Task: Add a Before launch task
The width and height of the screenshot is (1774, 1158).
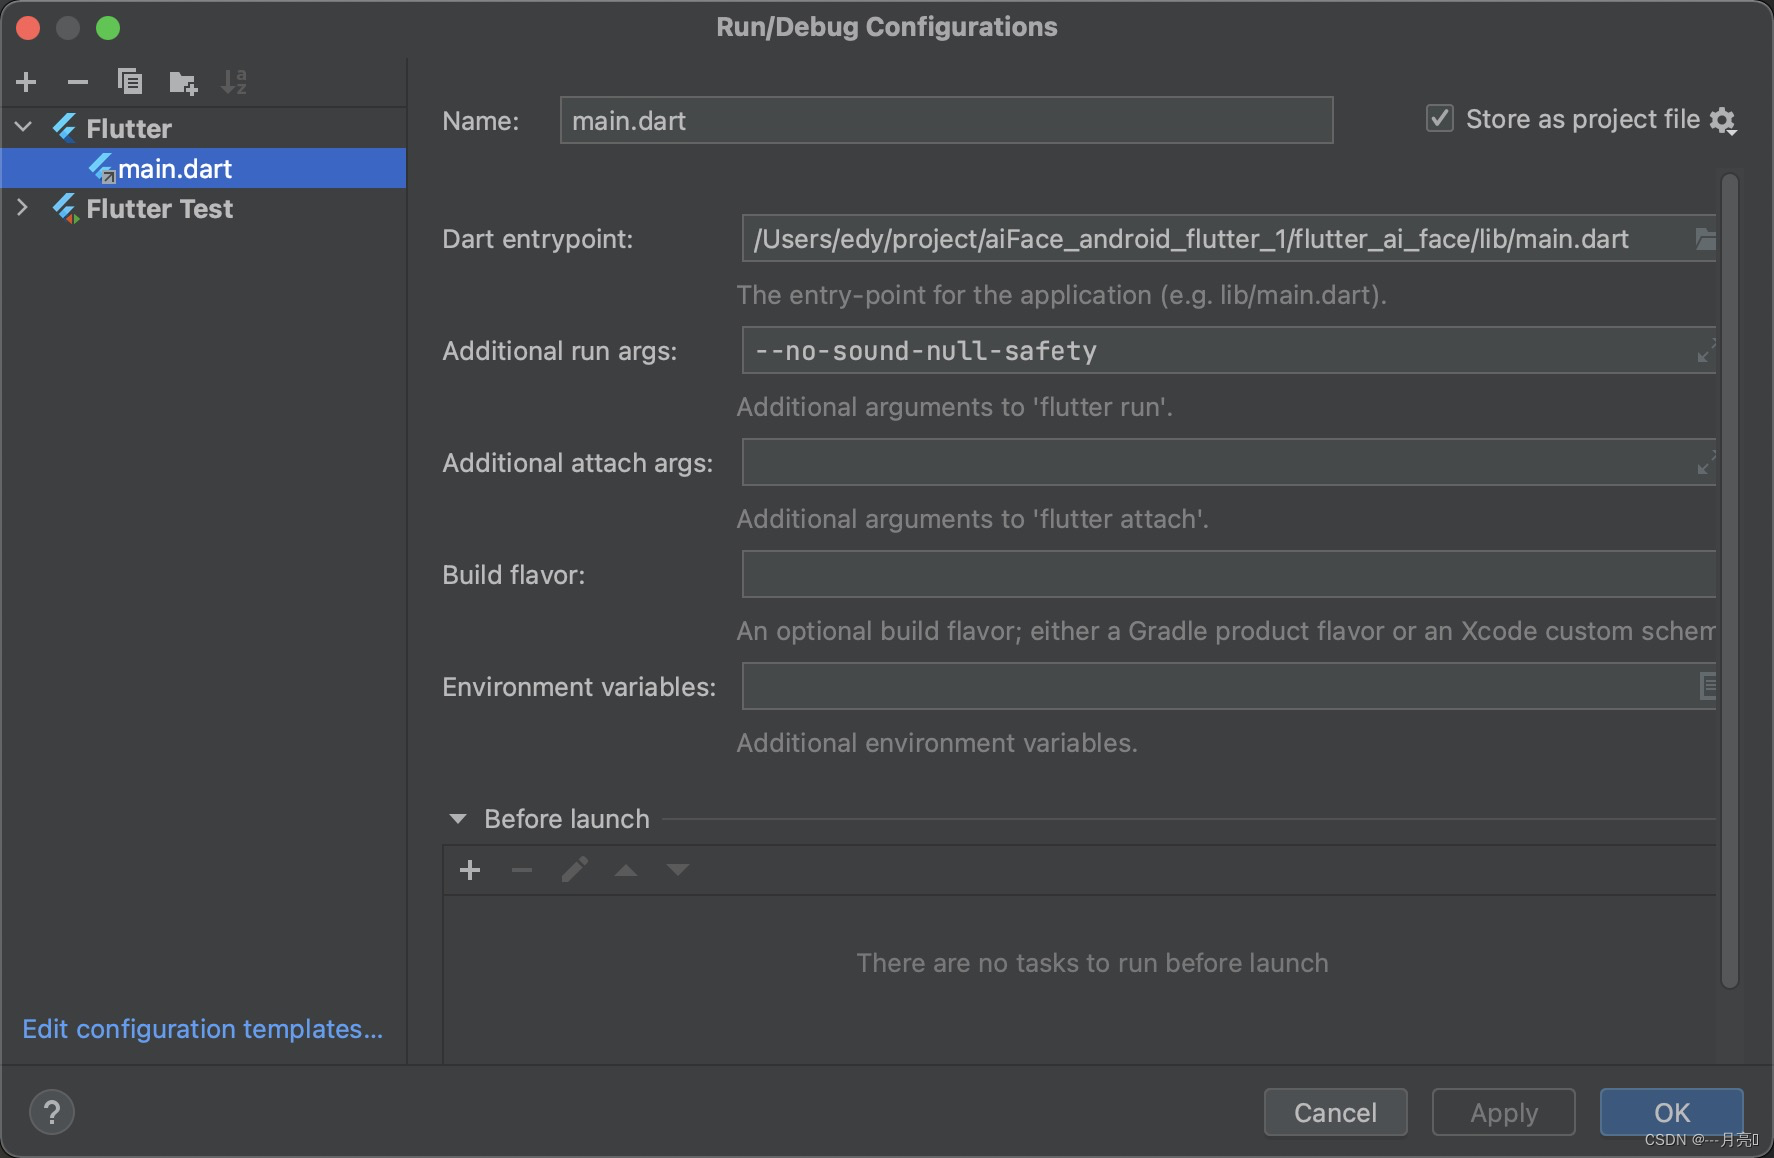Action: [470, 870]
